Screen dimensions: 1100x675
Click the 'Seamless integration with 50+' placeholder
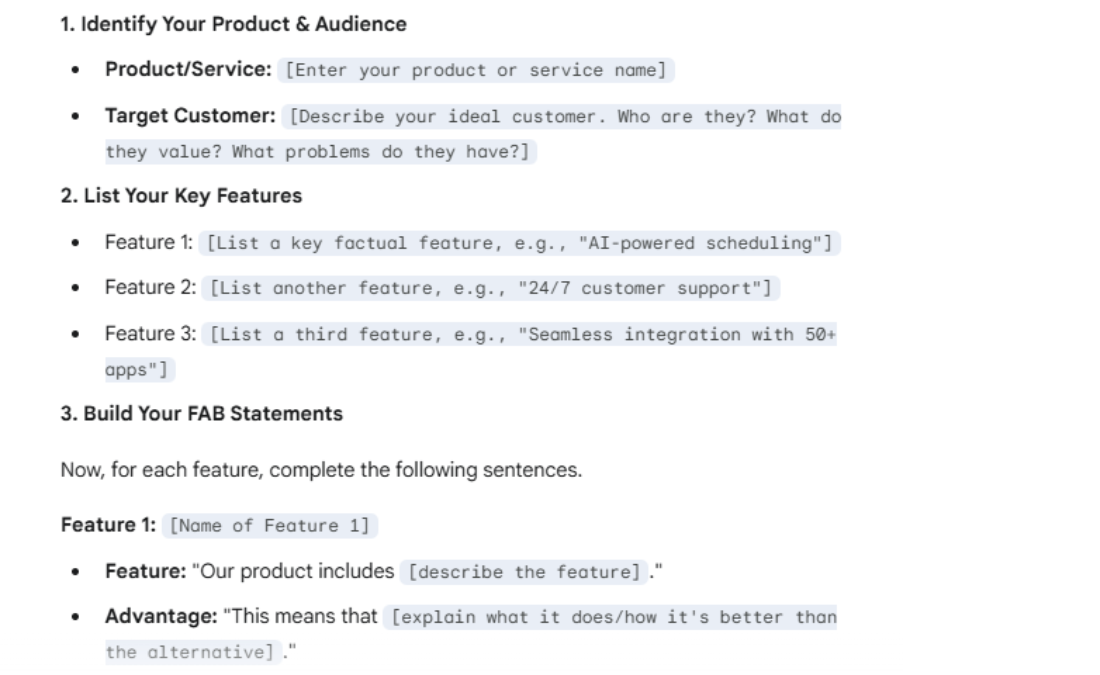coord(520,335)
